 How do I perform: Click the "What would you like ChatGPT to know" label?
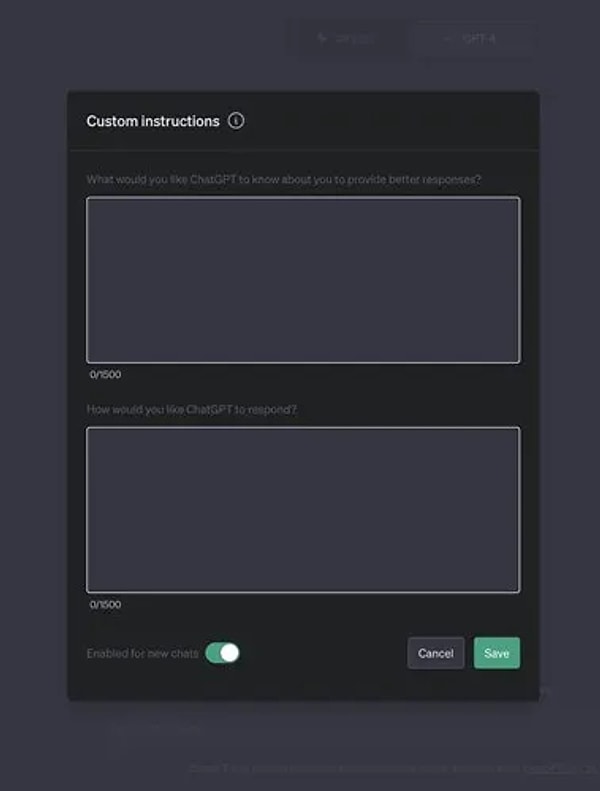pos(284,180)
